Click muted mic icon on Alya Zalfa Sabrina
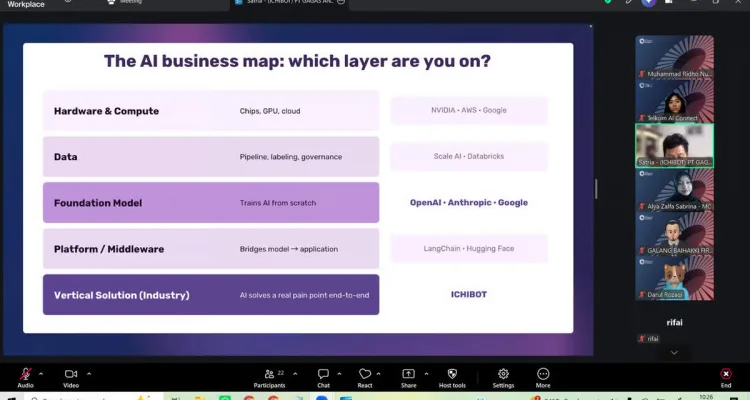The height and width of the screenshot is (400, 750). pyautogui.click(x=642, y=207)
